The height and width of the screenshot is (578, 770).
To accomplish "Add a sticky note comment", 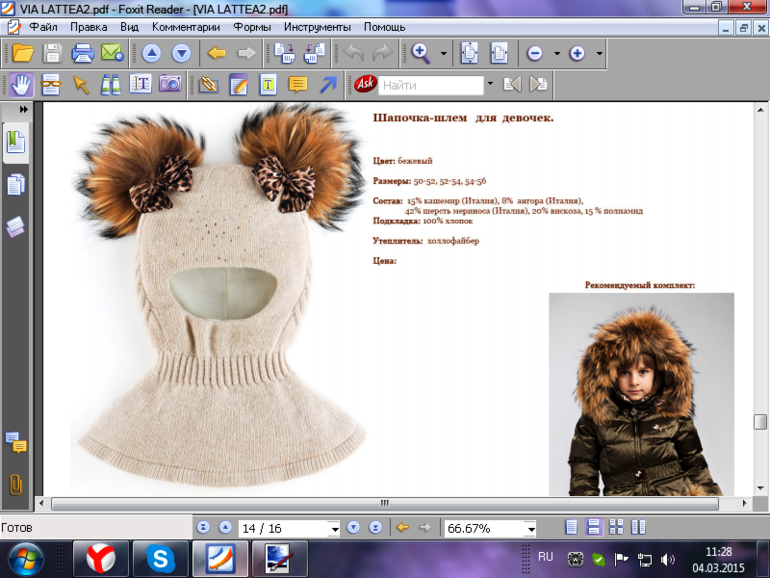I will (298, 85).
